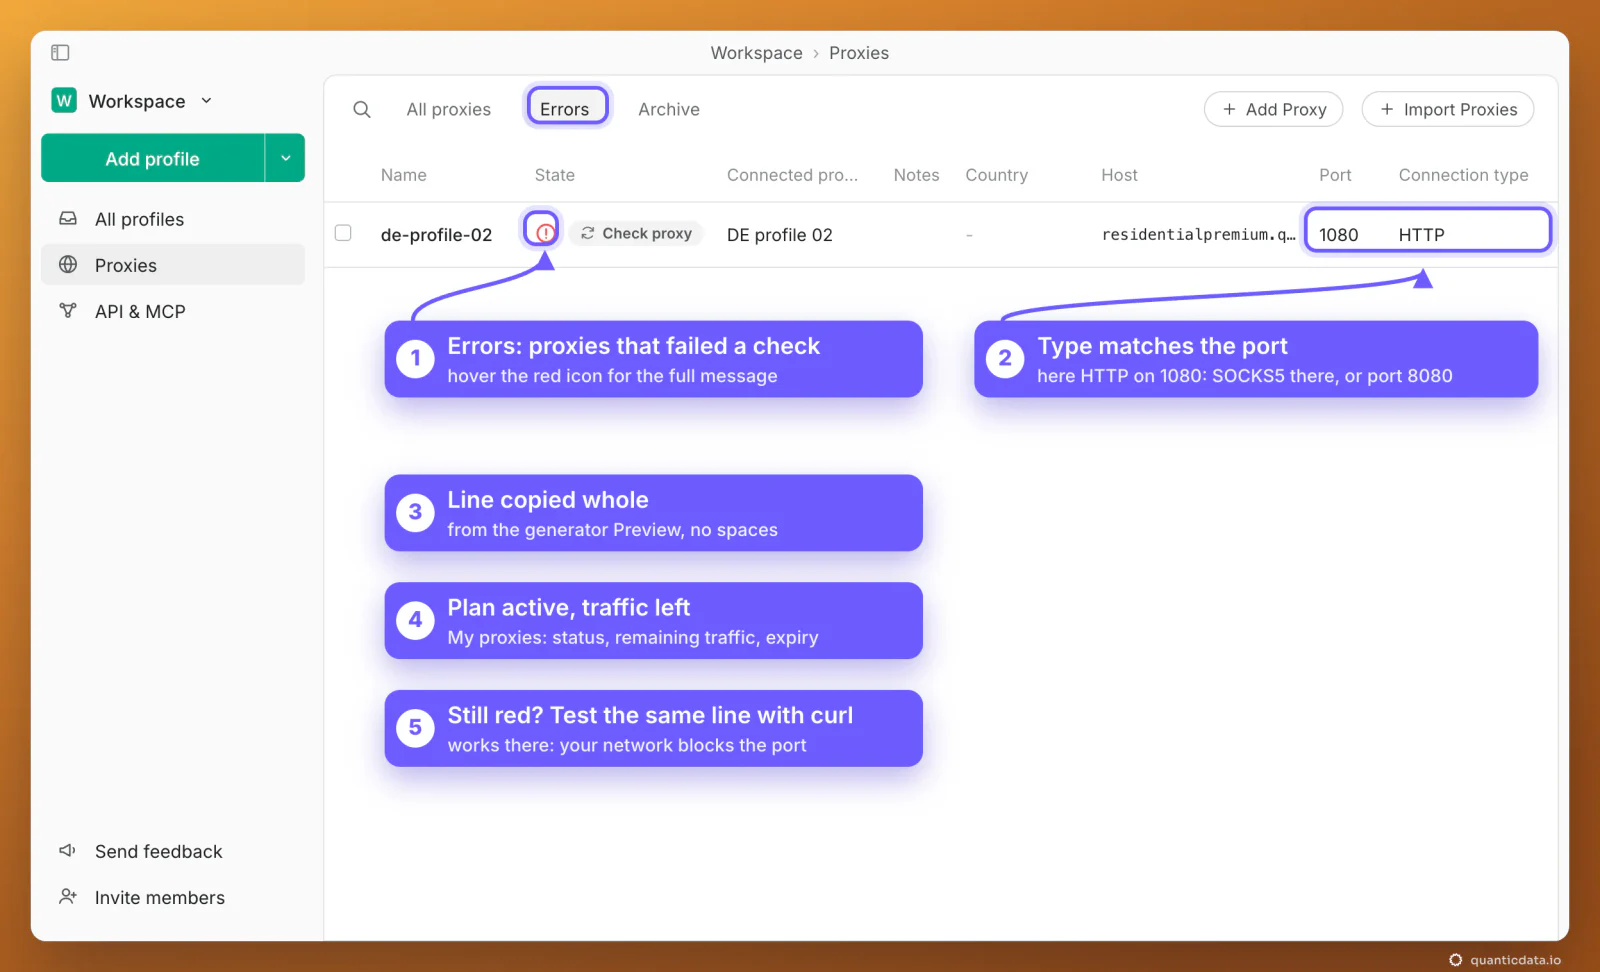Click the API & MCP icon
The image size is (1600, 972).
coord(68,310)
